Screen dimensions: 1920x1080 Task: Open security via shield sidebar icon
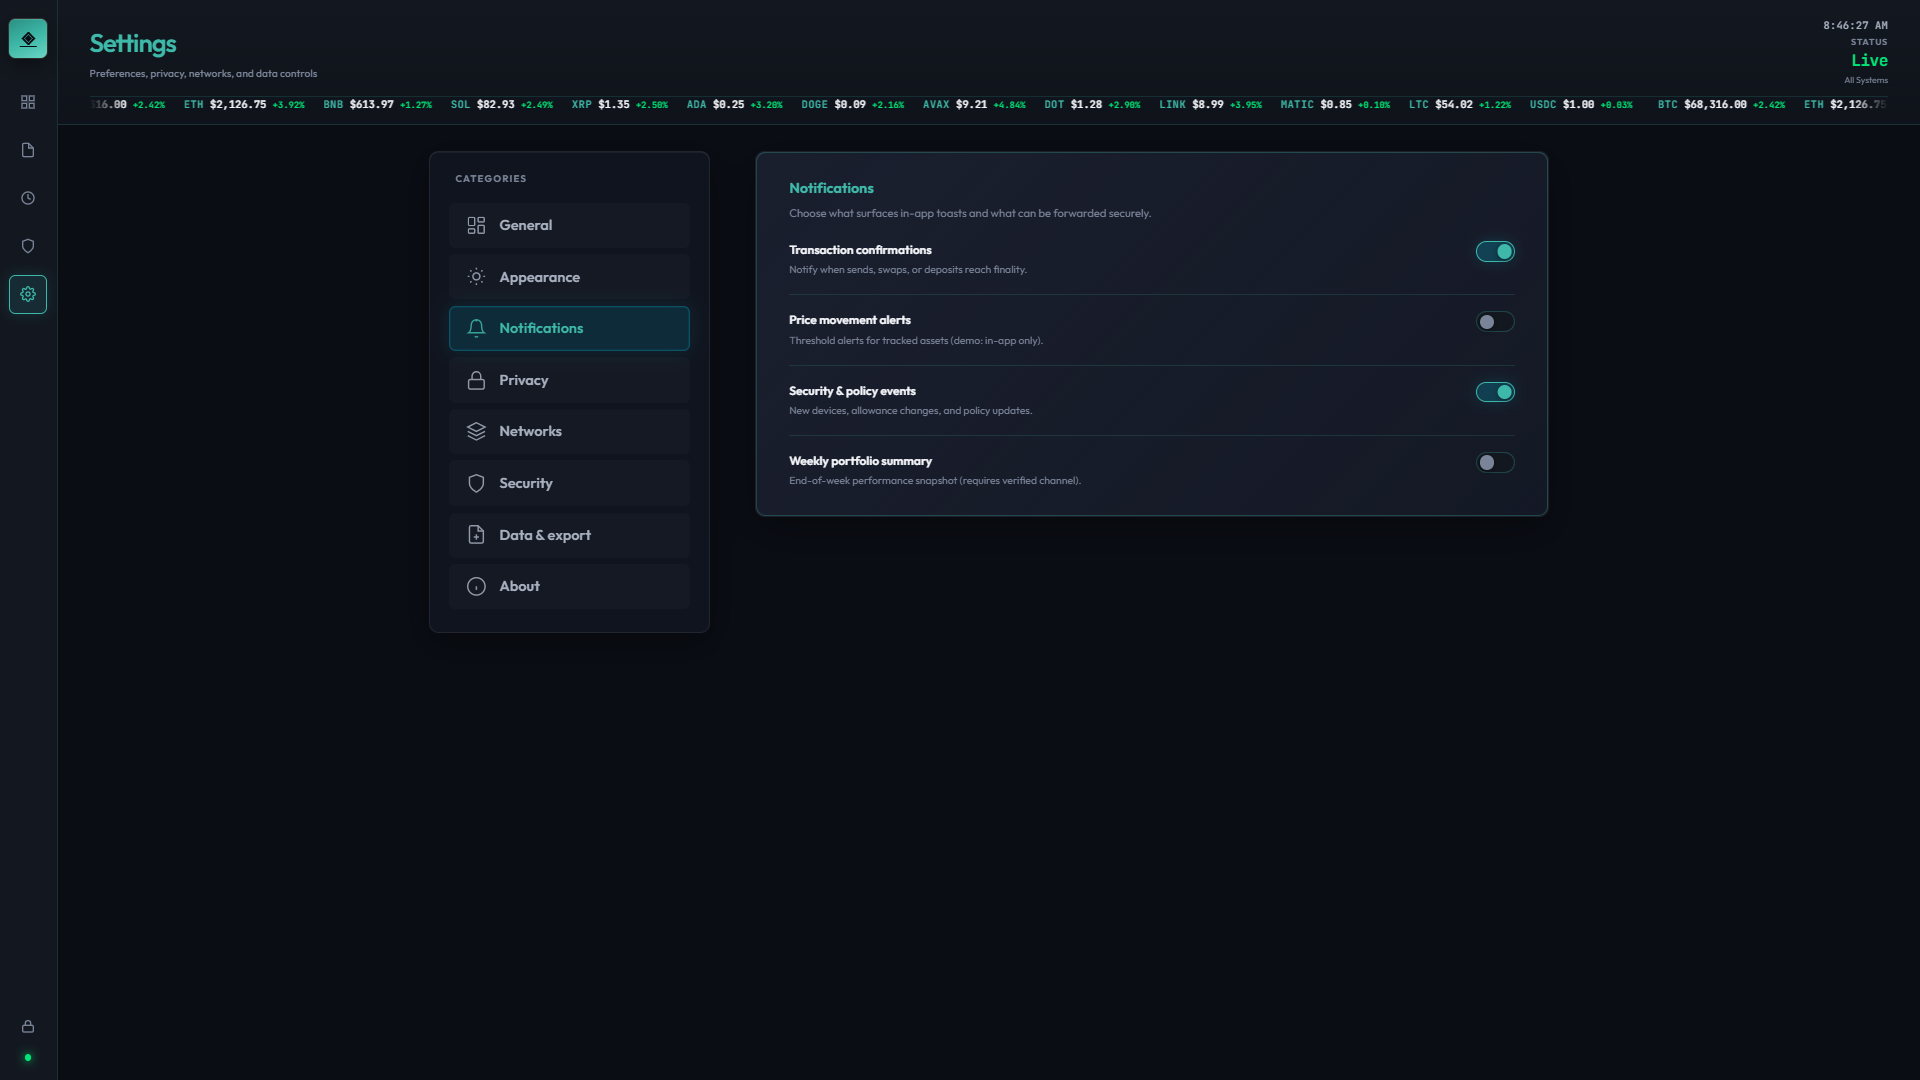pyautogui.click(x=28, y=246)
